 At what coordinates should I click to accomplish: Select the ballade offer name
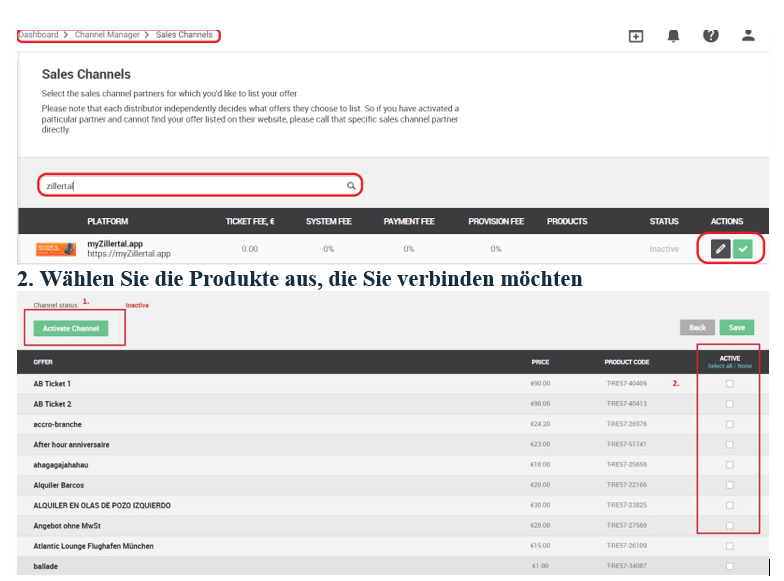click(x=46, y=566)
